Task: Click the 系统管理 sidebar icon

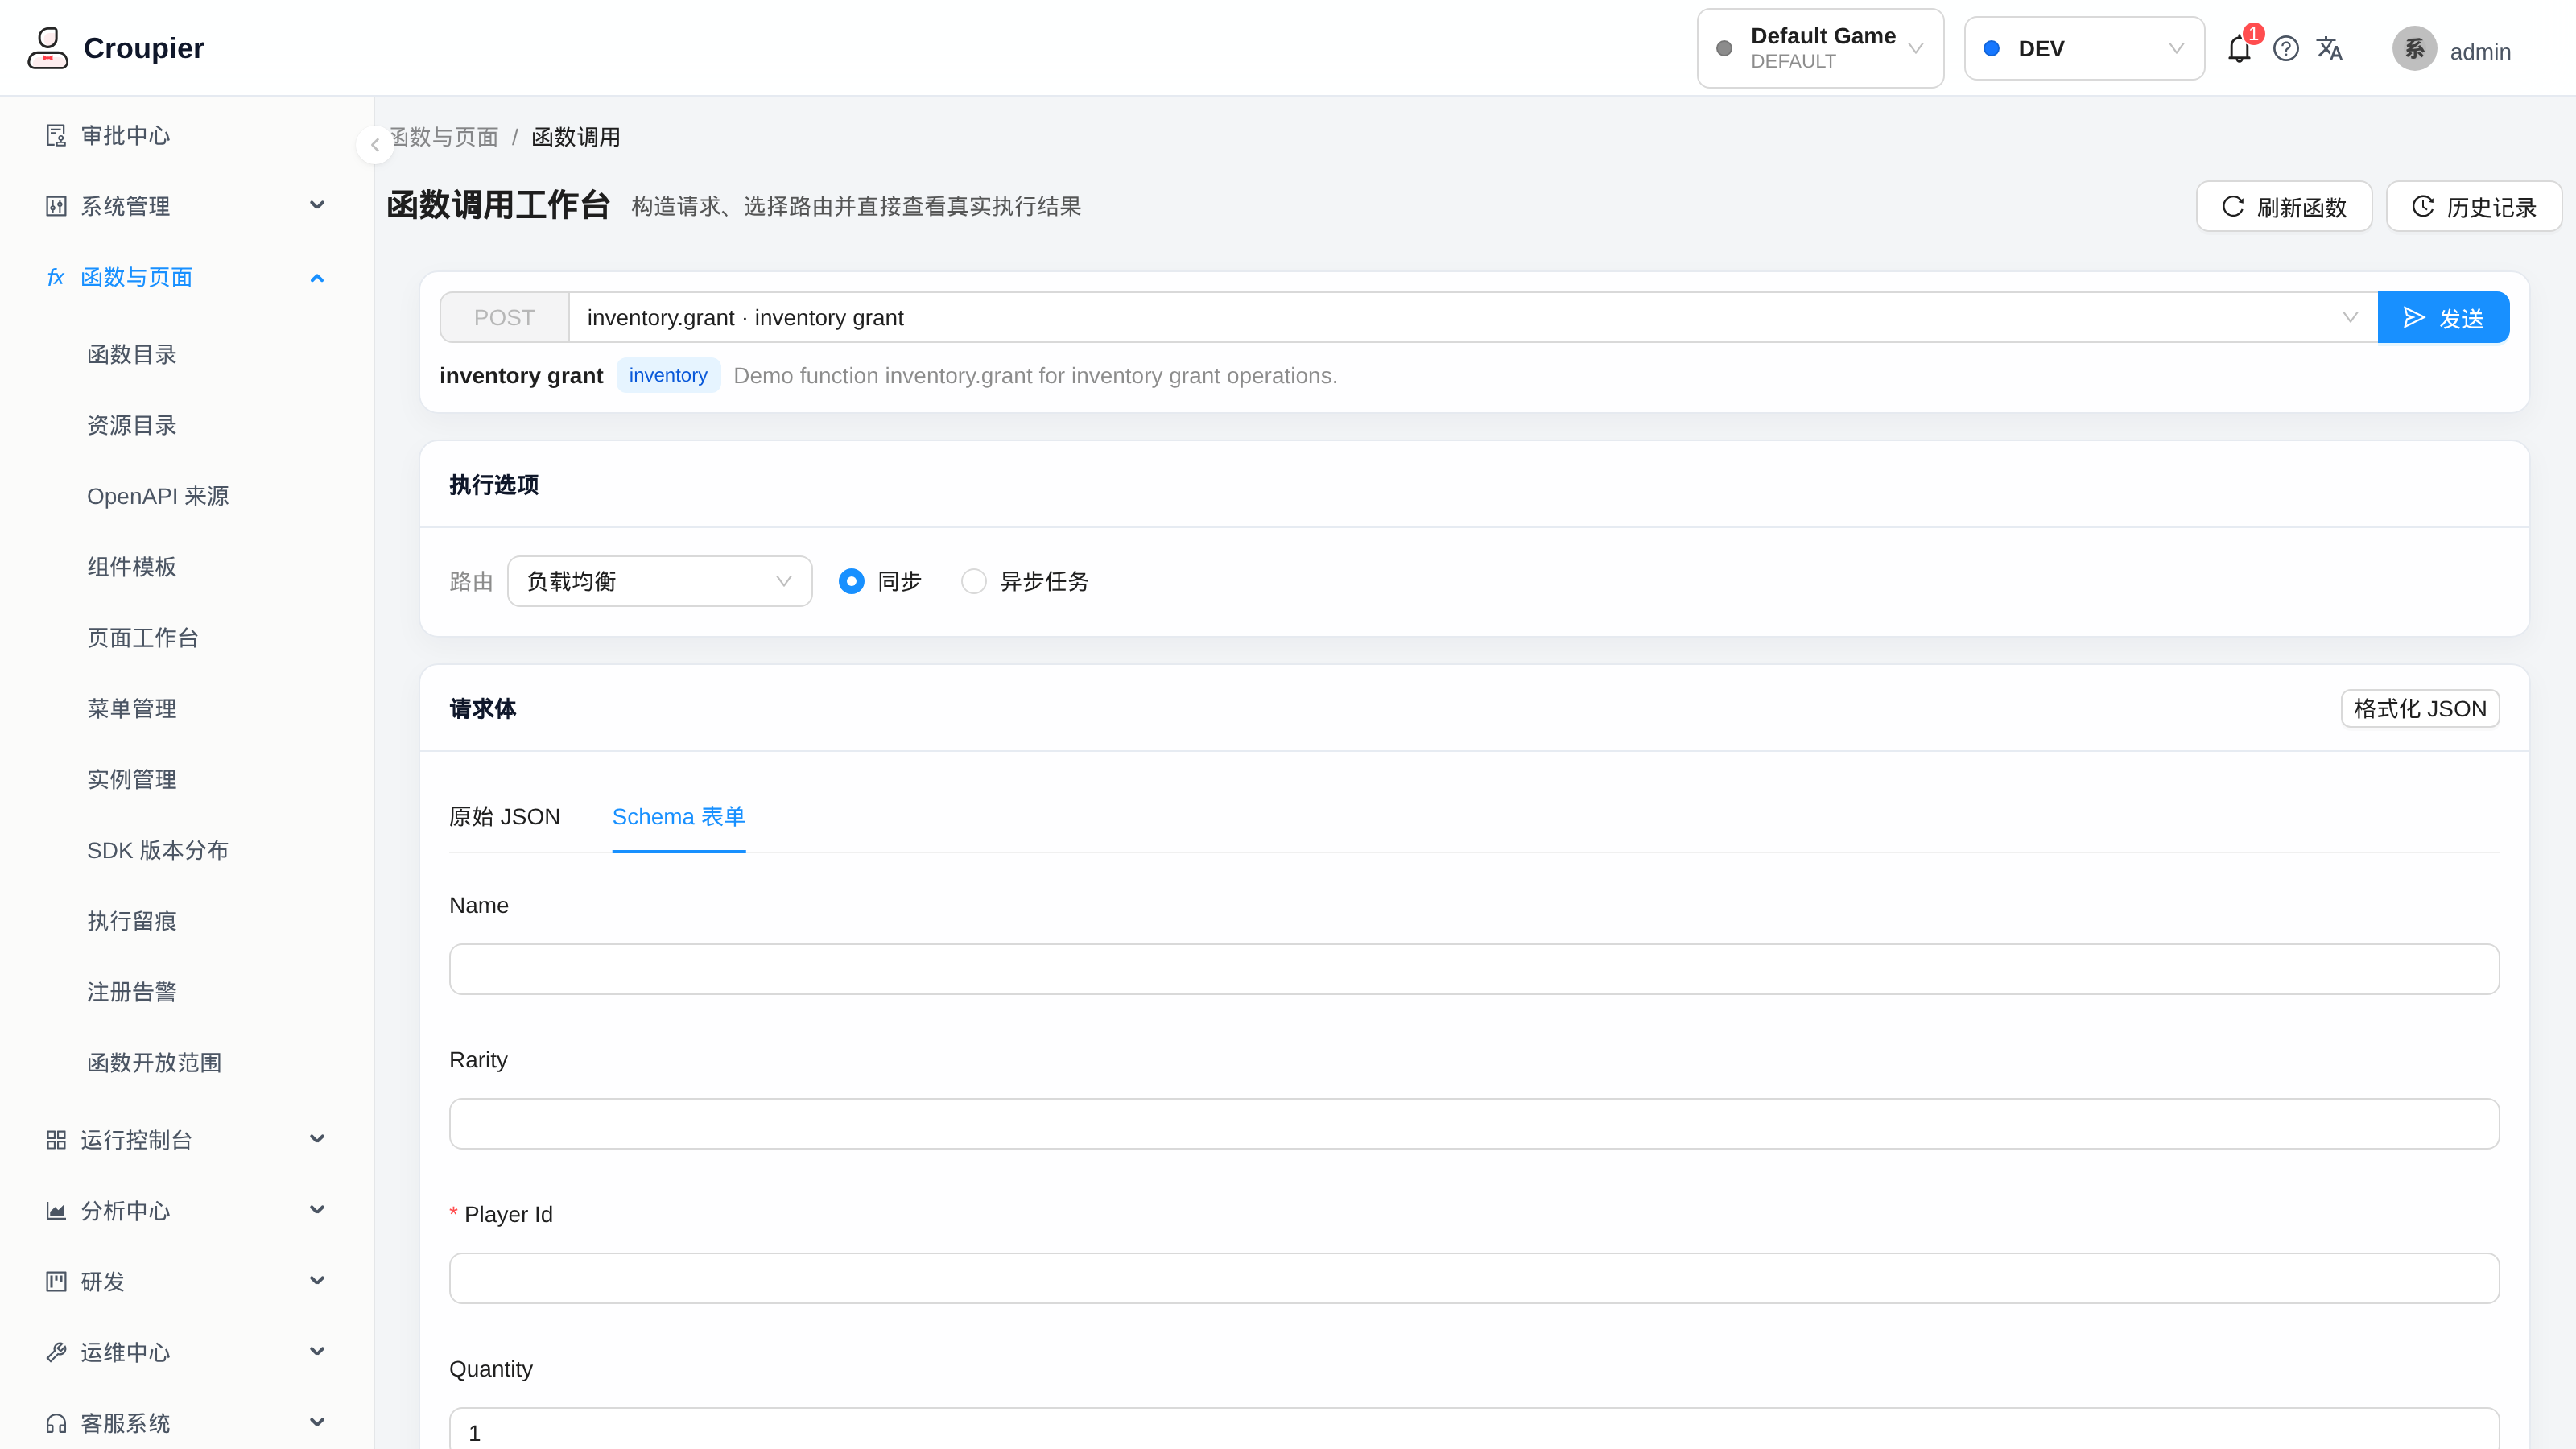Action: coord(56,206)
